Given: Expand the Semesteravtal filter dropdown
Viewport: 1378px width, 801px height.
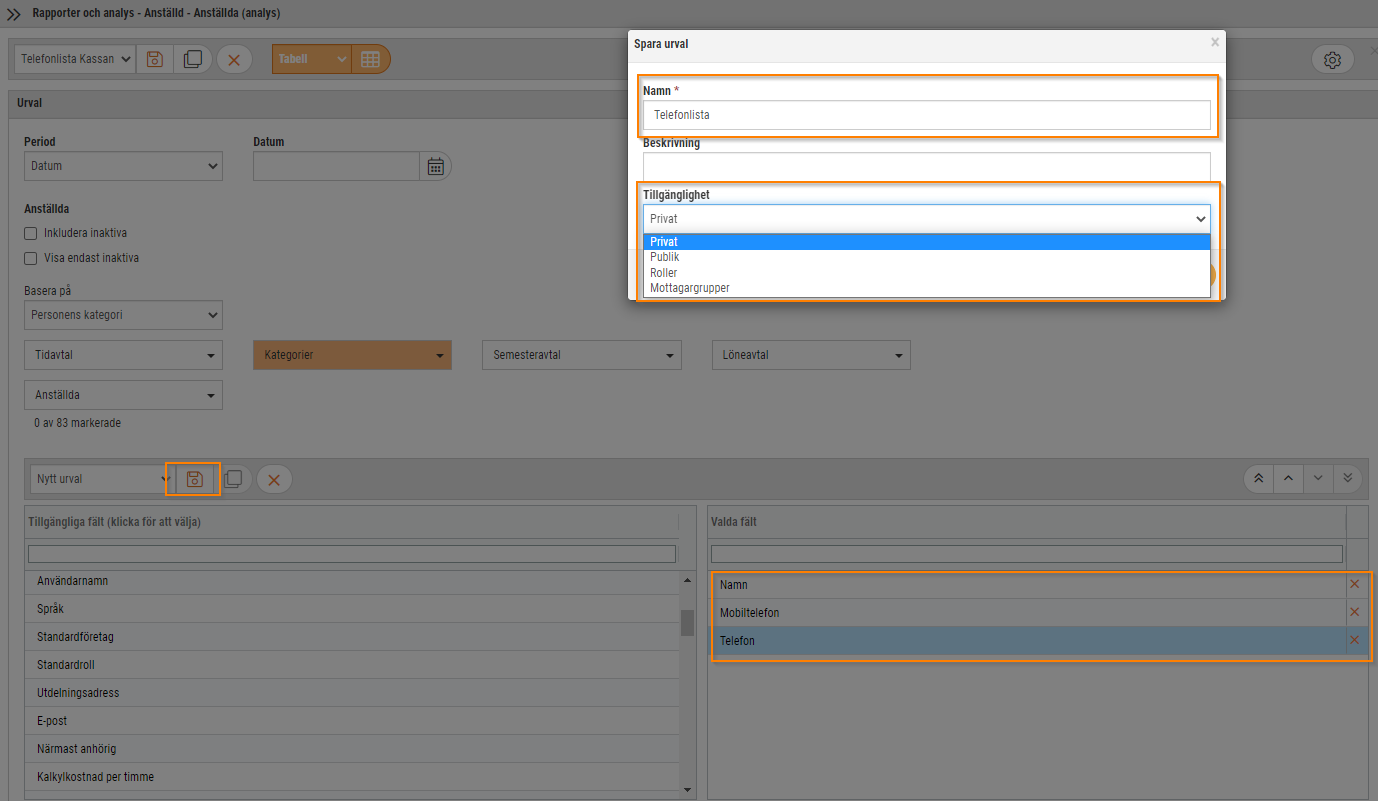Looking at the screenshot, I should point(582,355).
